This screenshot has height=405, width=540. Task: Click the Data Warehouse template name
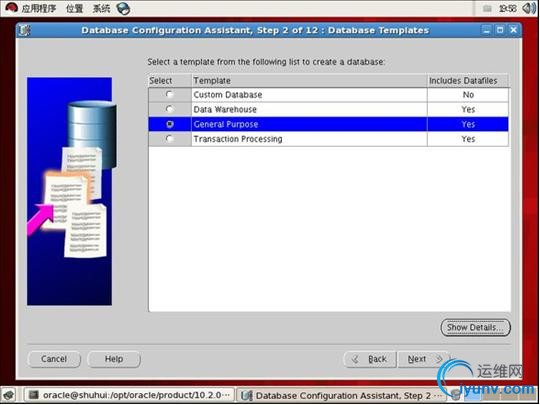click(x=225, y=110)
